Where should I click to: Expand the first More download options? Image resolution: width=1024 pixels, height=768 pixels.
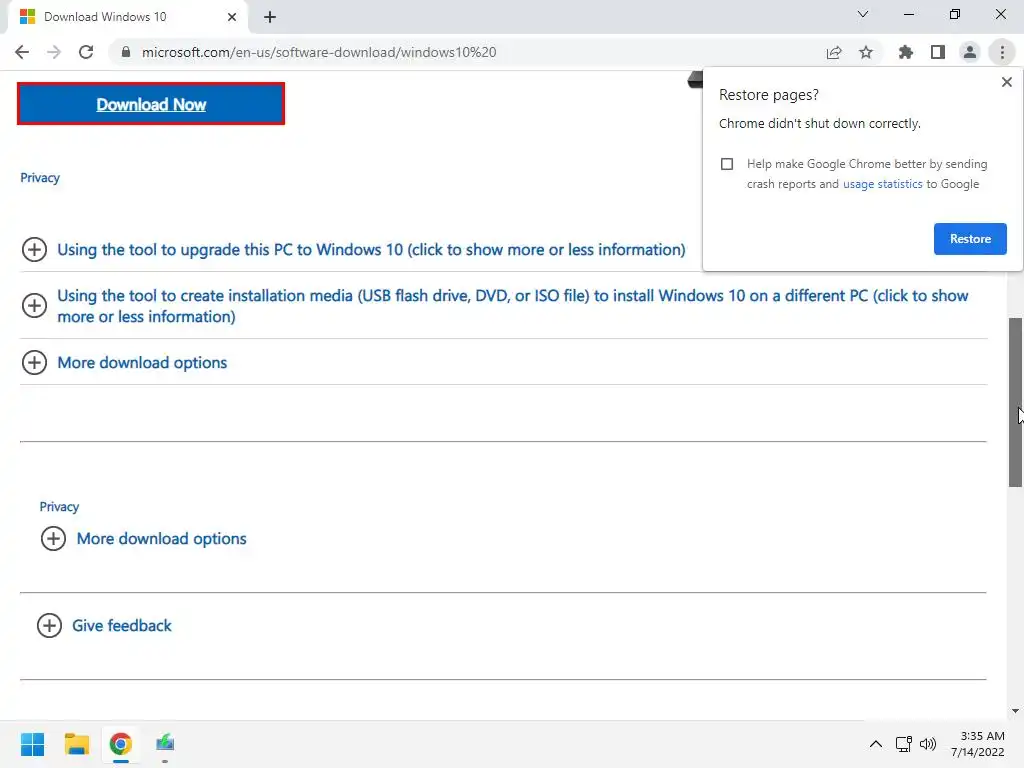142,362
